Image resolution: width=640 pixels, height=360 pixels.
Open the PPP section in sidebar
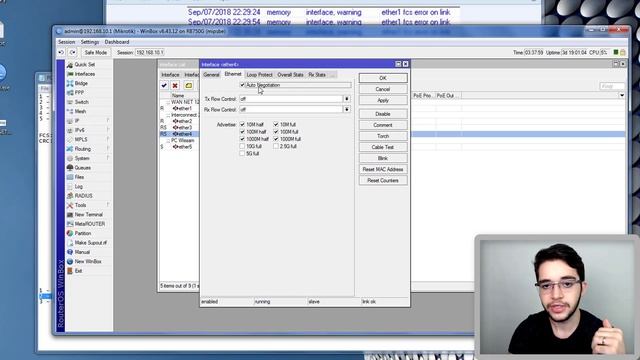tap(79, 93)
